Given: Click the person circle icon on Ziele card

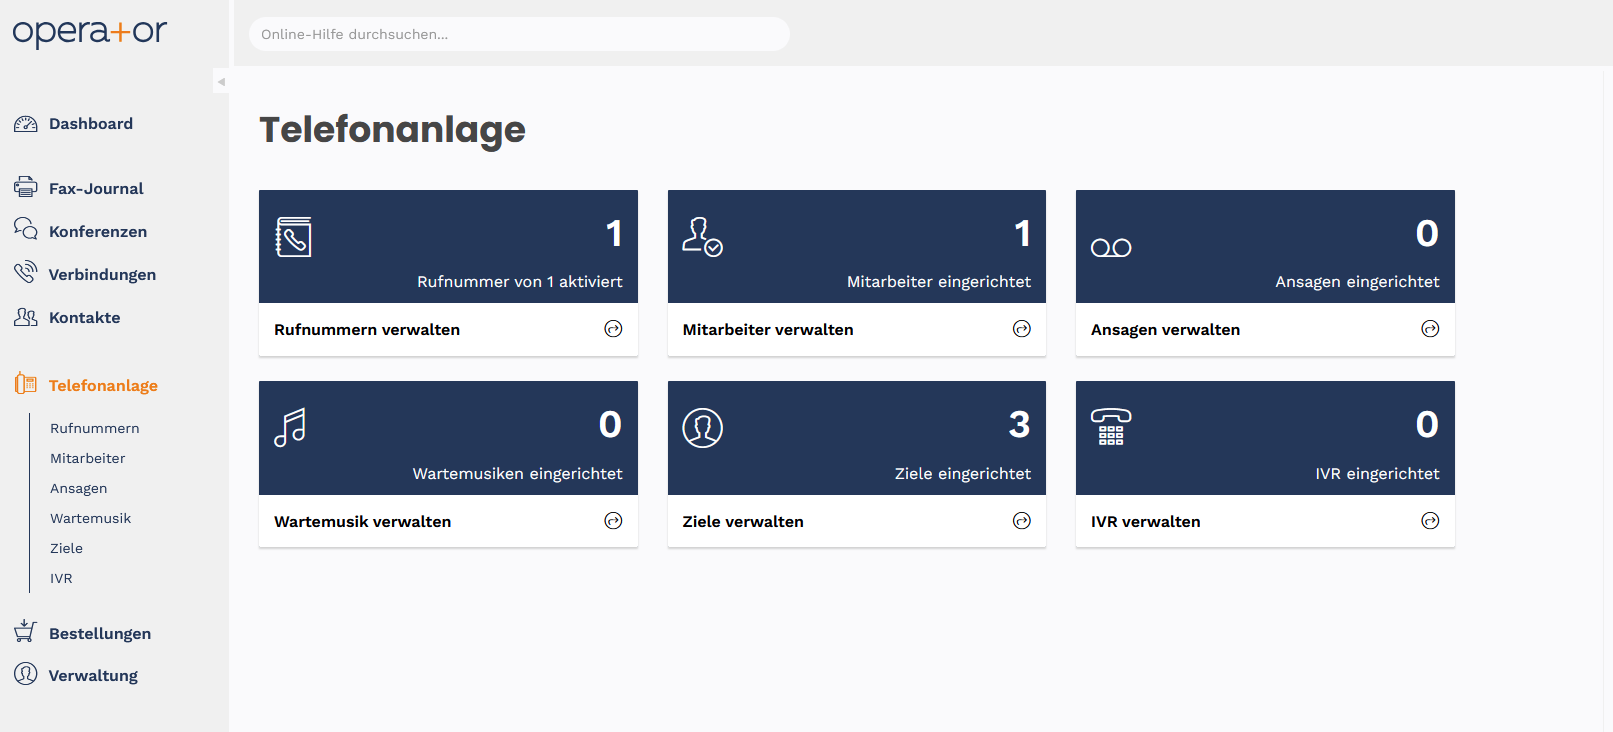Looking at the screenshot, I should pos(702,428).
